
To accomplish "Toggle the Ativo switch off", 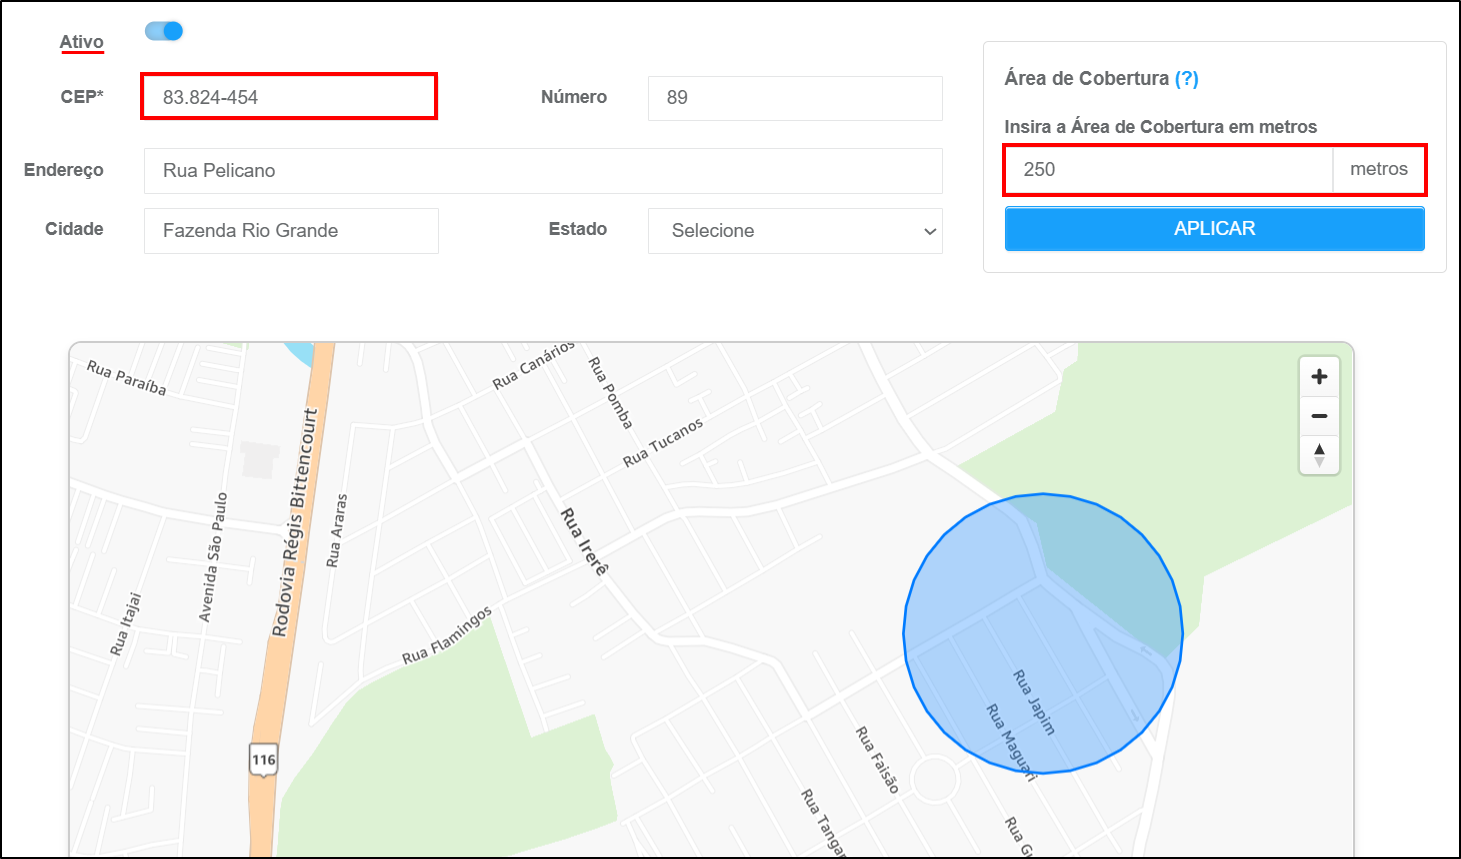I will (x=164, y=31).
